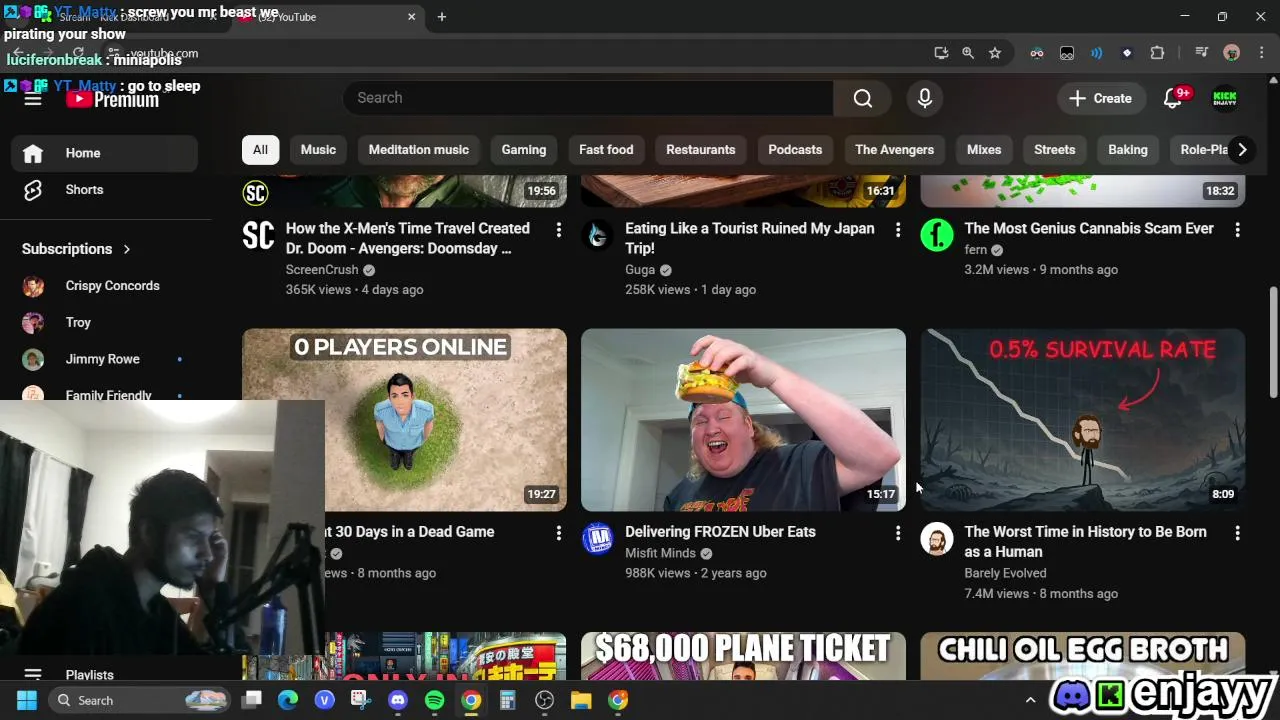Select the Baking chip
The height and width of the screenshot is (720, 1280).
(x=1128, y=150)
